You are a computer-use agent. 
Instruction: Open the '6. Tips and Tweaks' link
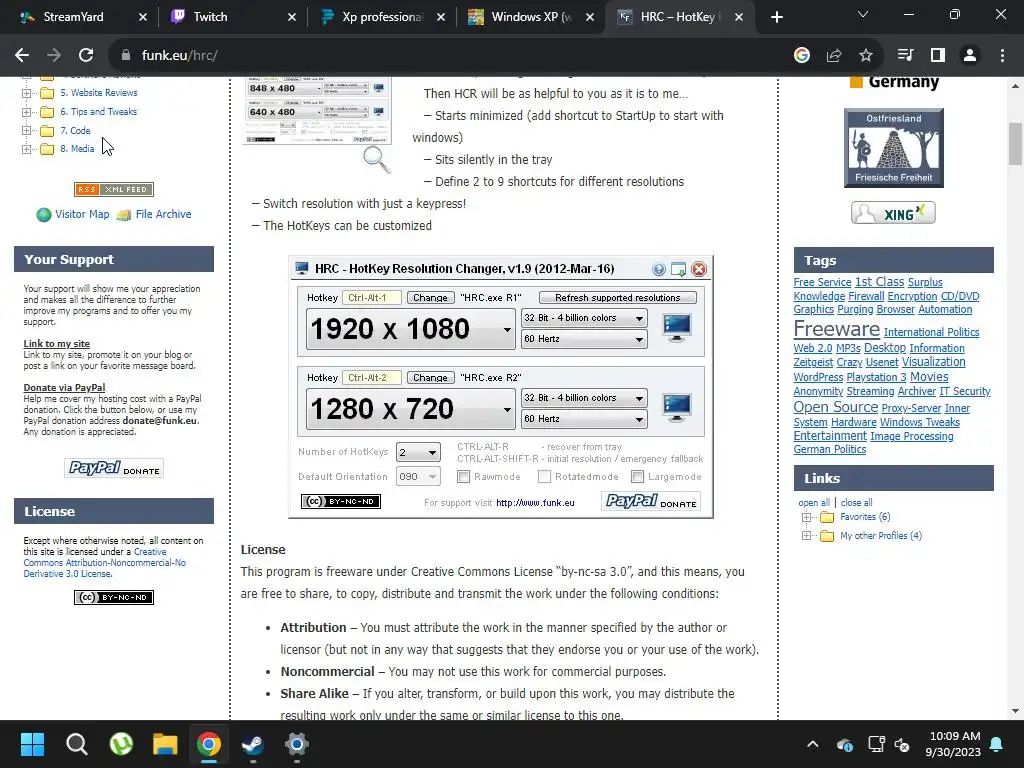point(99,112)
